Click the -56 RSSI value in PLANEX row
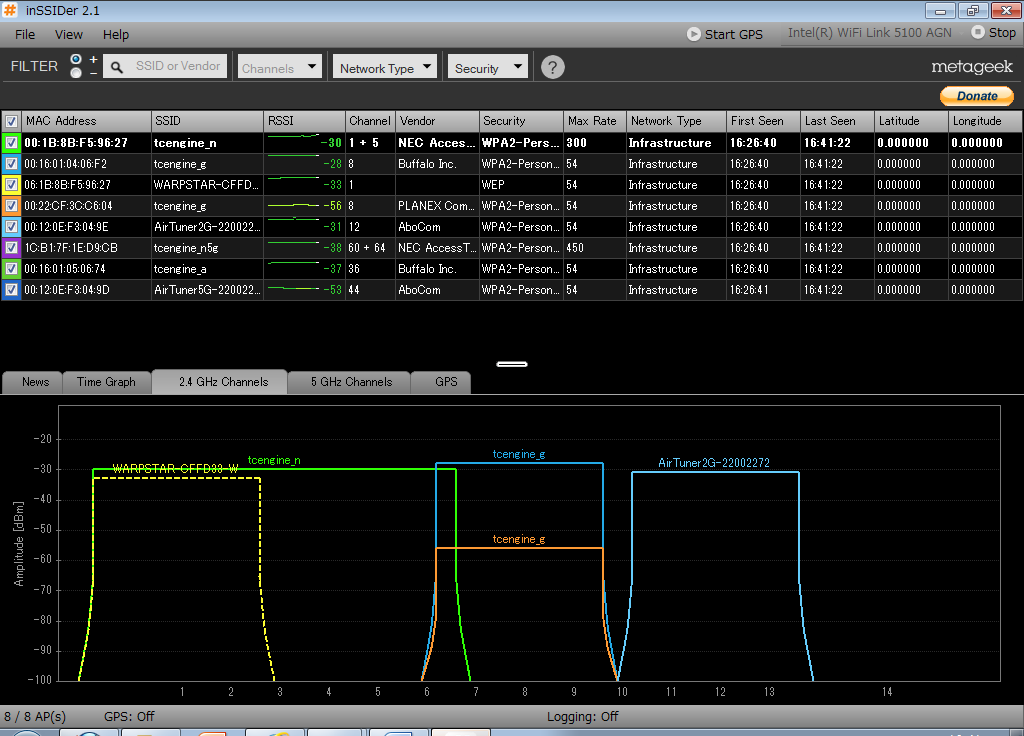Viewport: 1024px width, 736px height. pyautogui.click(x=332, y=206)
